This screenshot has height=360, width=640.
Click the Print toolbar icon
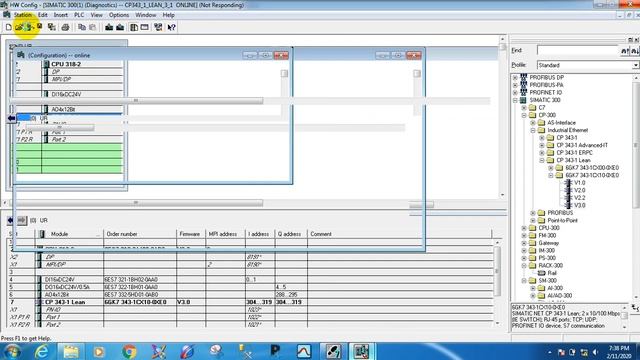point(65,27)
